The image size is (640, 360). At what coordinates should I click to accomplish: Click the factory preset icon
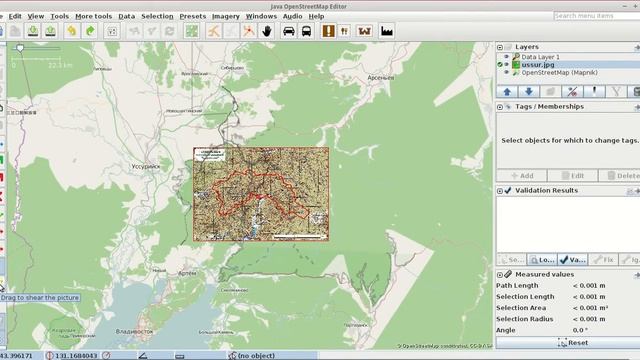pyautogui.click(x=387, y=31)
